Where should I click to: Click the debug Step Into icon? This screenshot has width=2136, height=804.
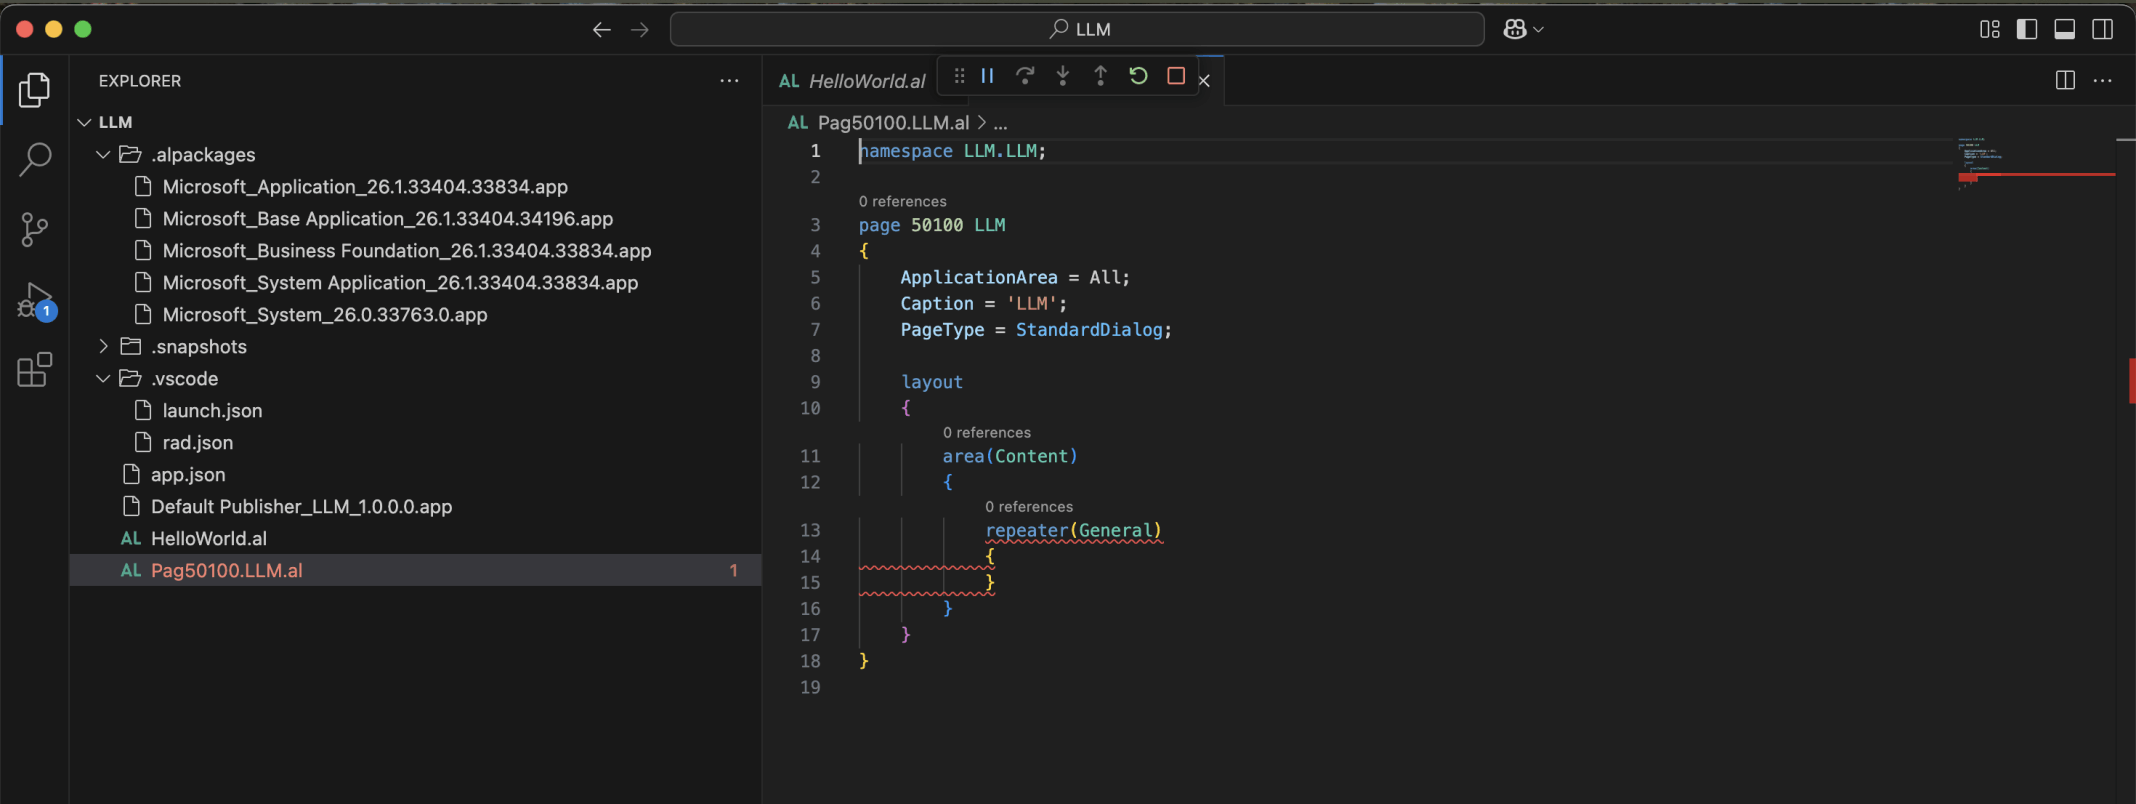pyautogui.click(x=1062, y=76)
